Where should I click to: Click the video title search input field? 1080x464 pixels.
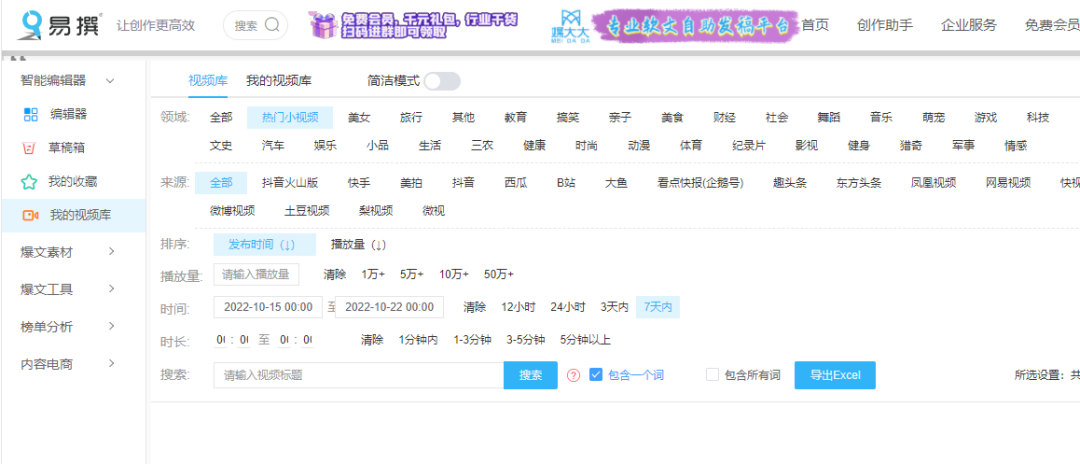[358, 375]
